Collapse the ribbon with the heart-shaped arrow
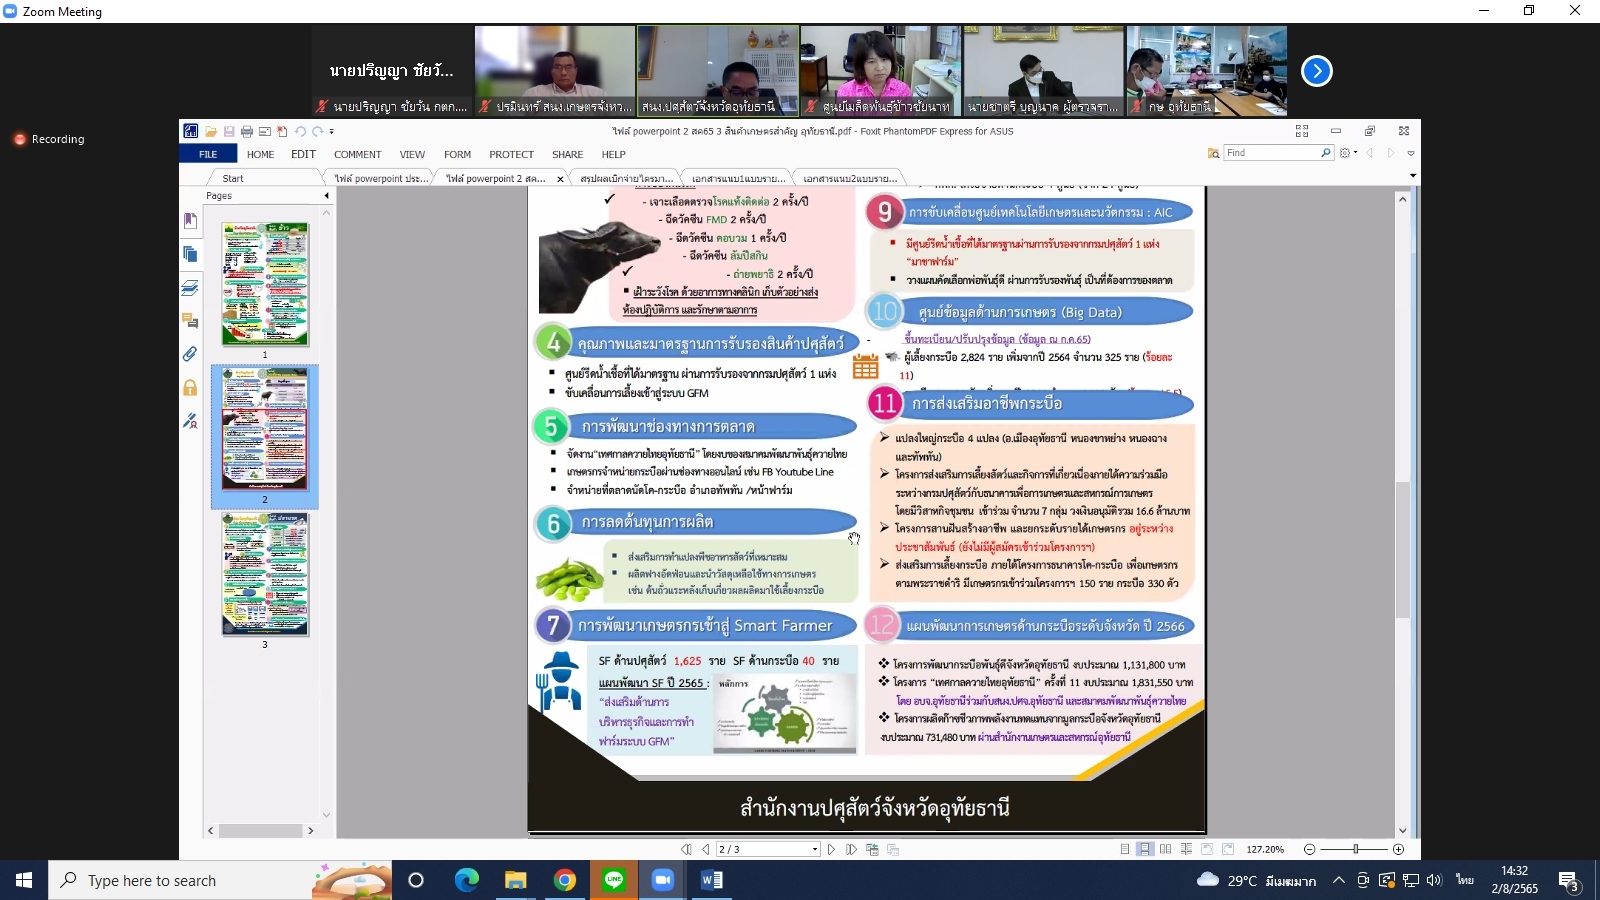The image size is (1600, 900). [1411, 153]
